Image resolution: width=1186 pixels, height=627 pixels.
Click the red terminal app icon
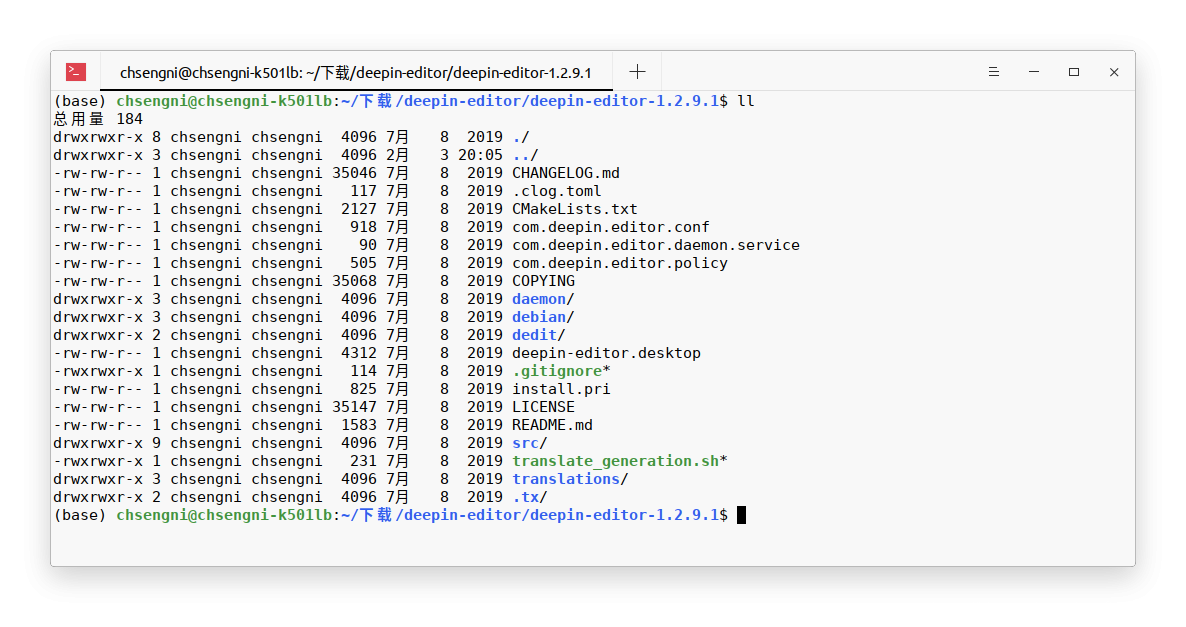tap(76, 72)
